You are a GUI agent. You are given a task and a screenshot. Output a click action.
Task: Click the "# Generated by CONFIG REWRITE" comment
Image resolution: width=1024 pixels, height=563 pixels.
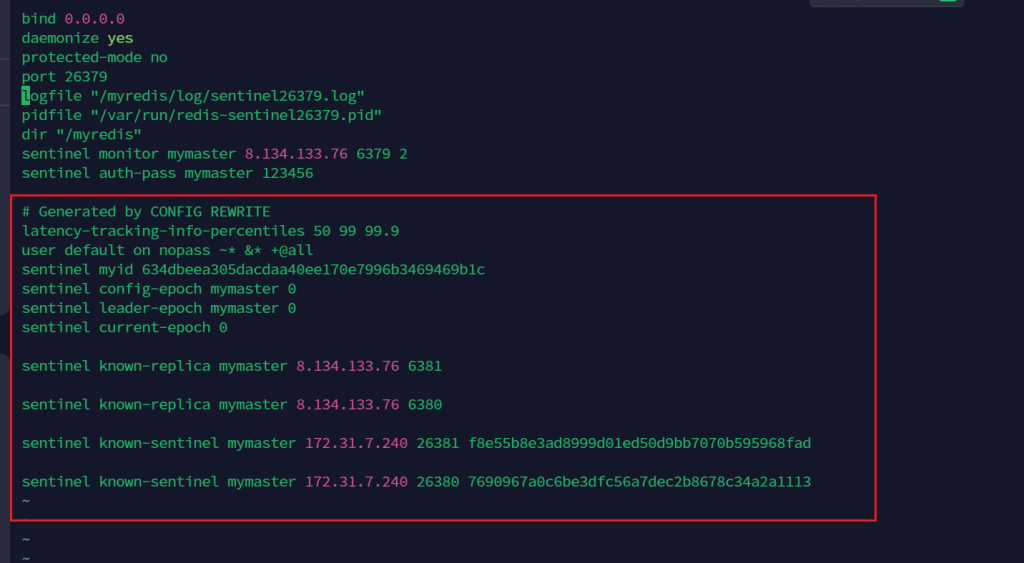[x=146, y=212]
